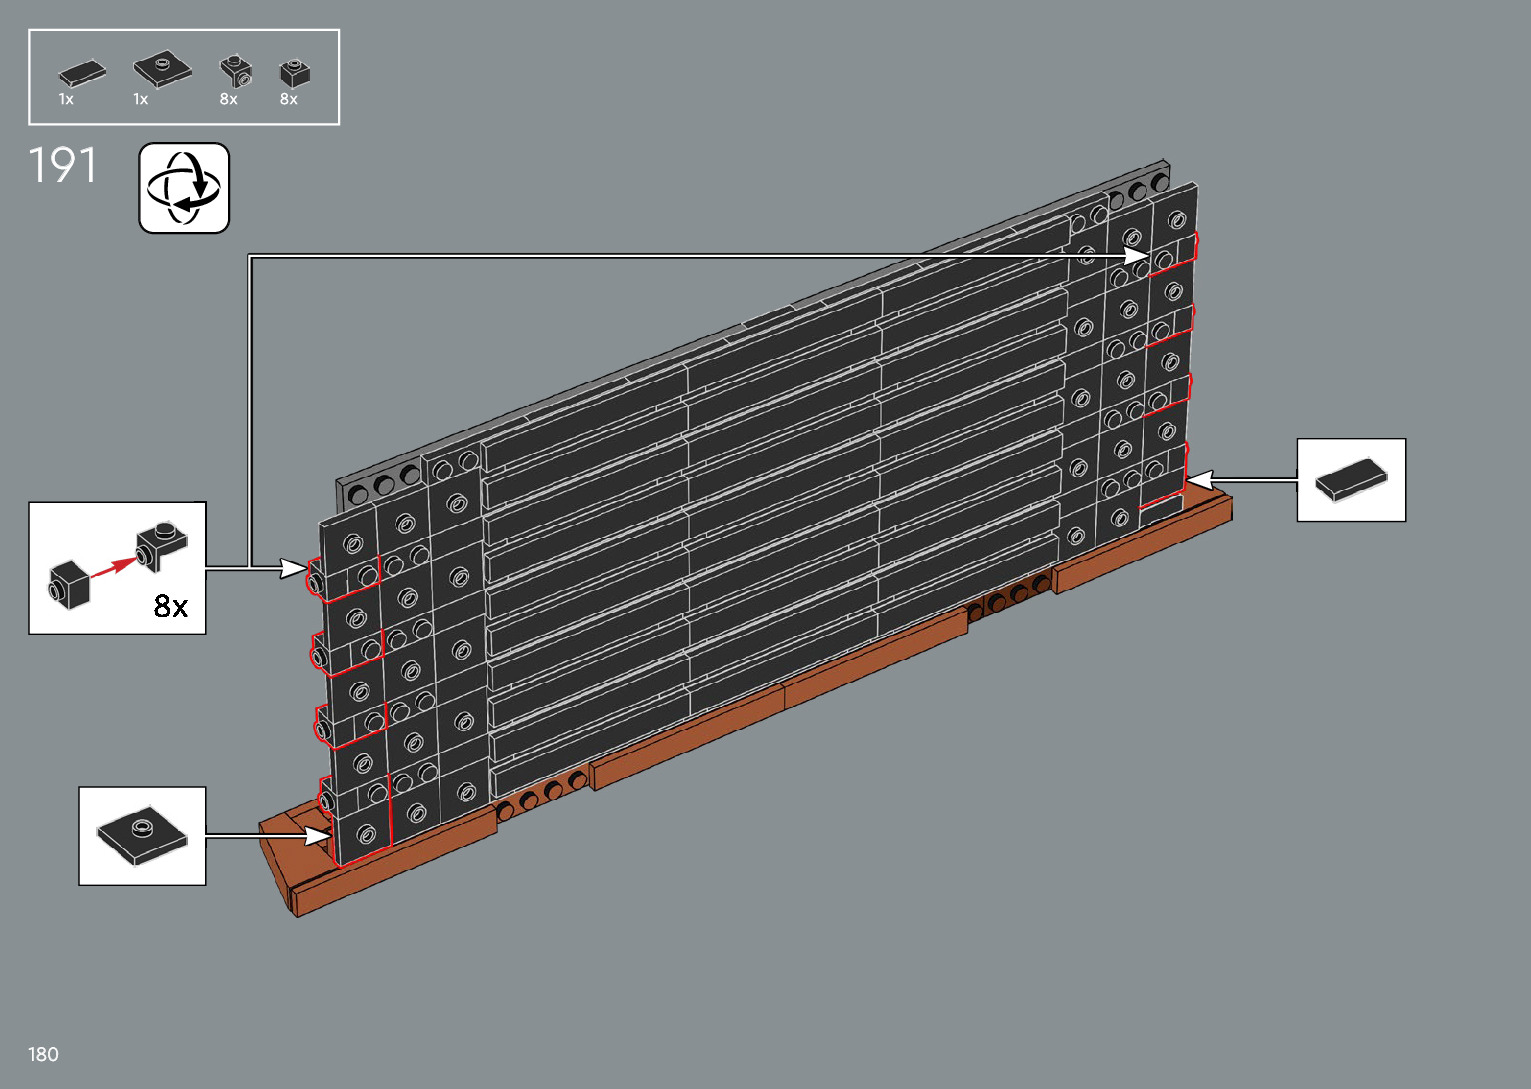
Task: Click the side-stud brick in parts list
Action: click(294, 72)
